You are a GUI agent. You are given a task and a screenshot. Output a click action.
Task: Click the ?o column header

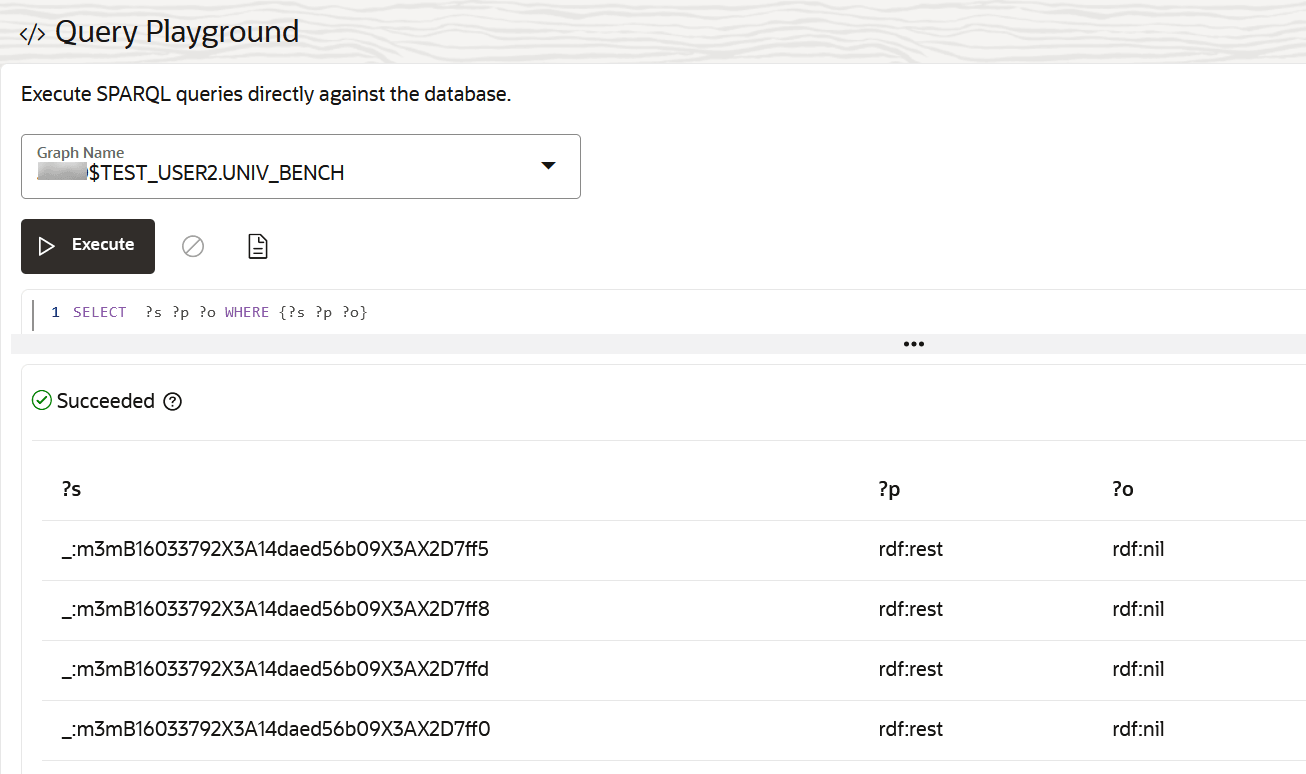(1122, 489)
